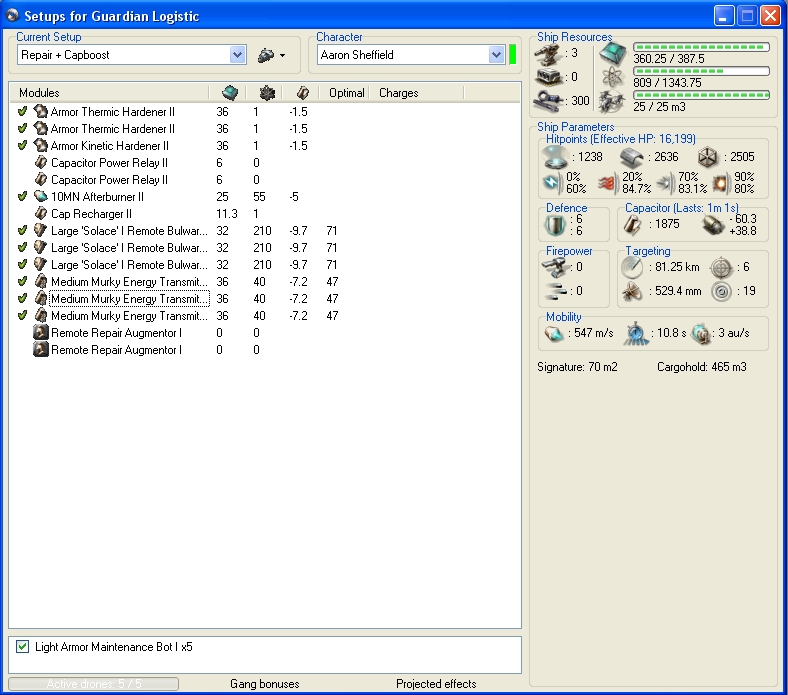
Task: Click the capacitor capacity icon showing 1875
Action: [x=632, y=225]
